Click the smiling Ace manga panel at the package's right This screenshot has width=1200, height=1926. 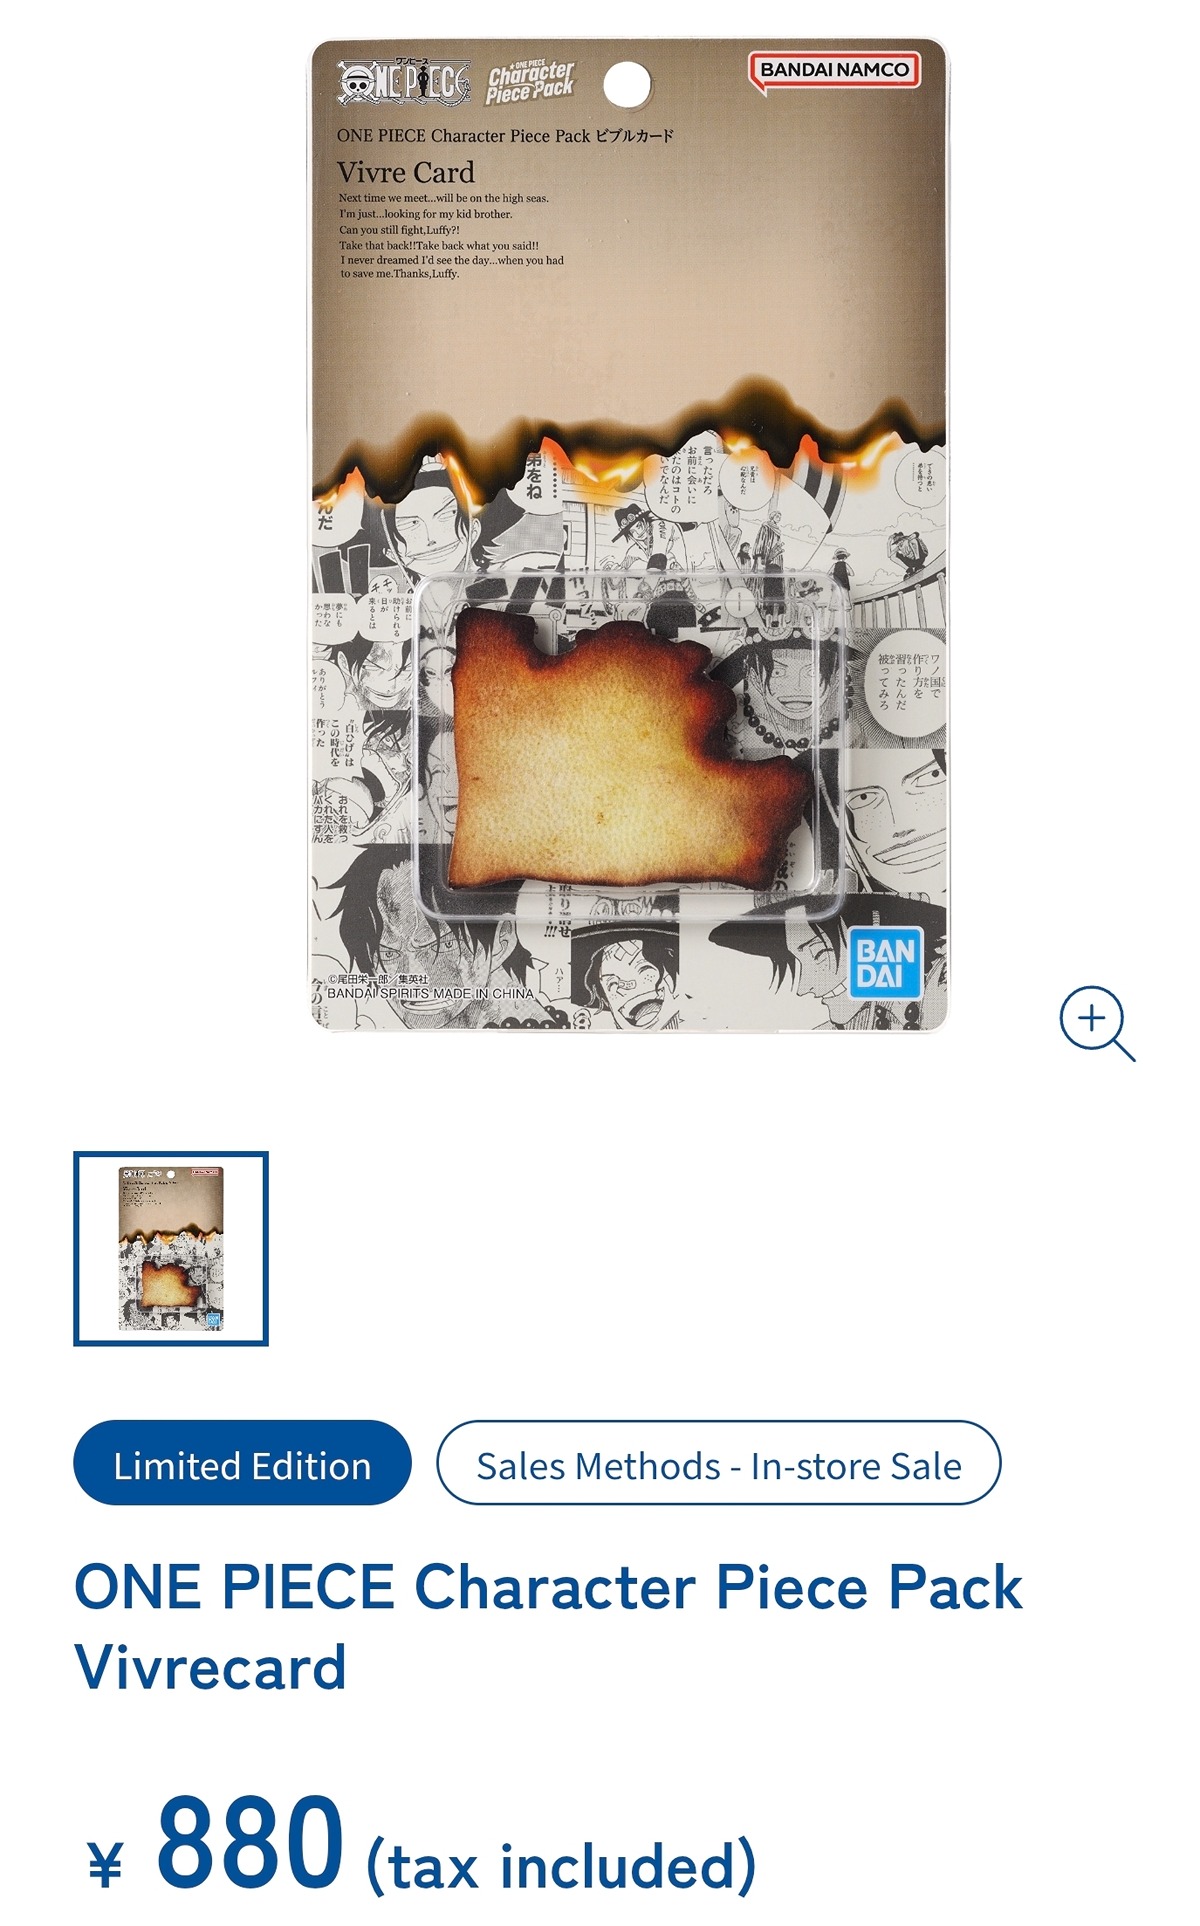892,820
